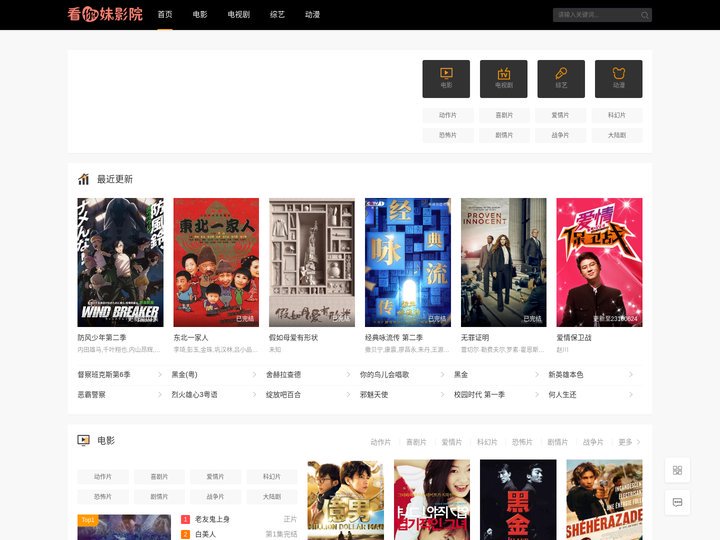720x540 pixels.
Task: Click the 最近更新 bar chart icon
Action: [84, 179]
